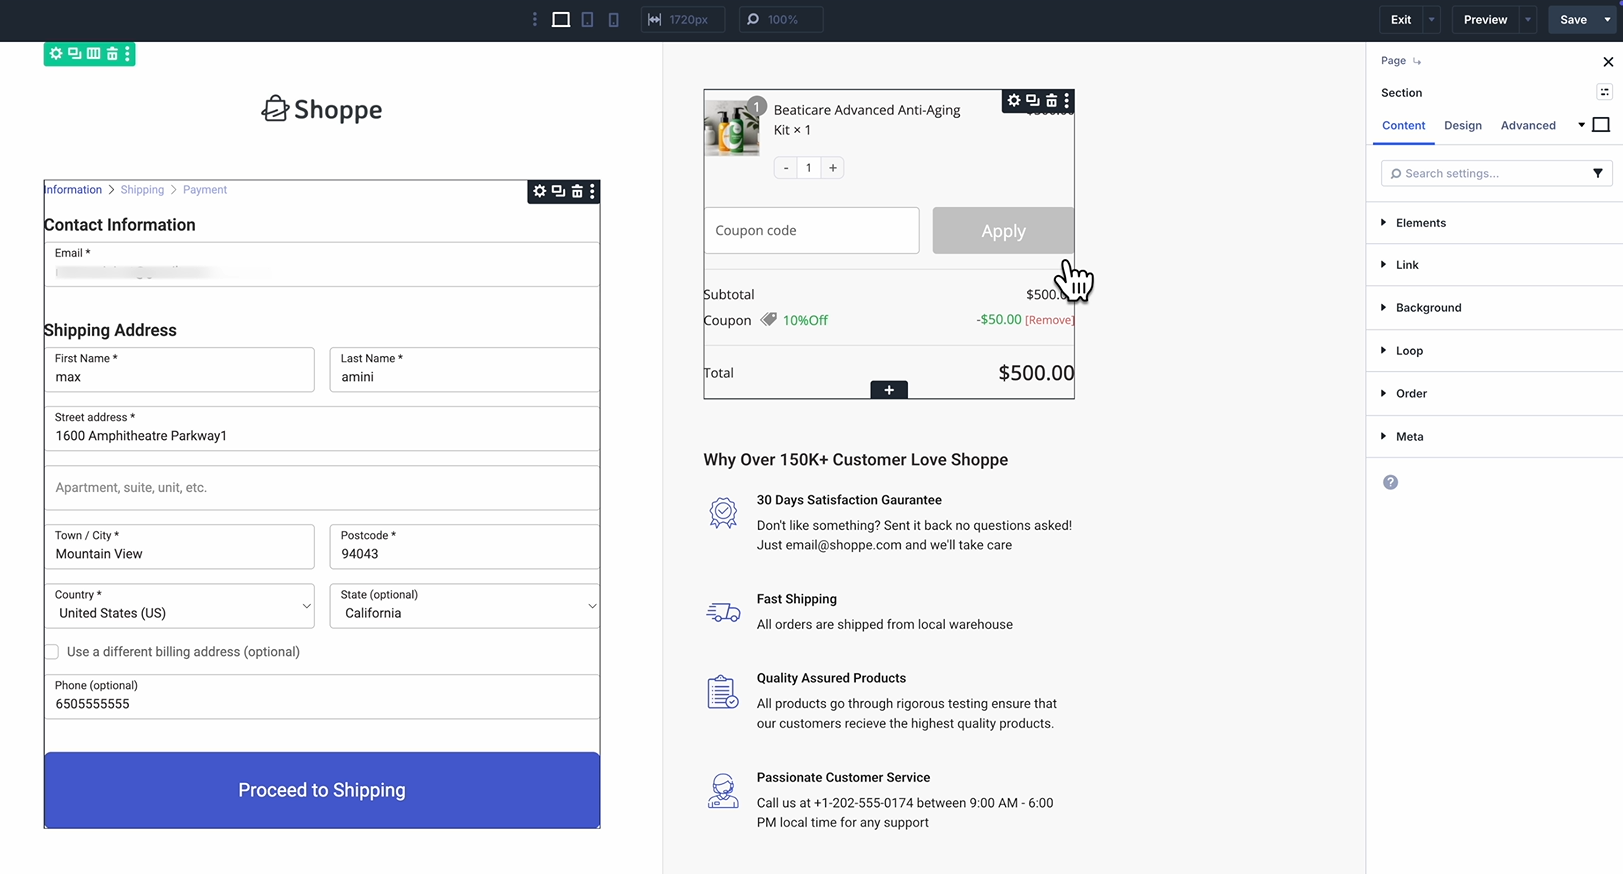Image resolution: width=1623 pixels, height=874 pixels.
Task: Delete the checkout form module
Action: coord(577,191)
